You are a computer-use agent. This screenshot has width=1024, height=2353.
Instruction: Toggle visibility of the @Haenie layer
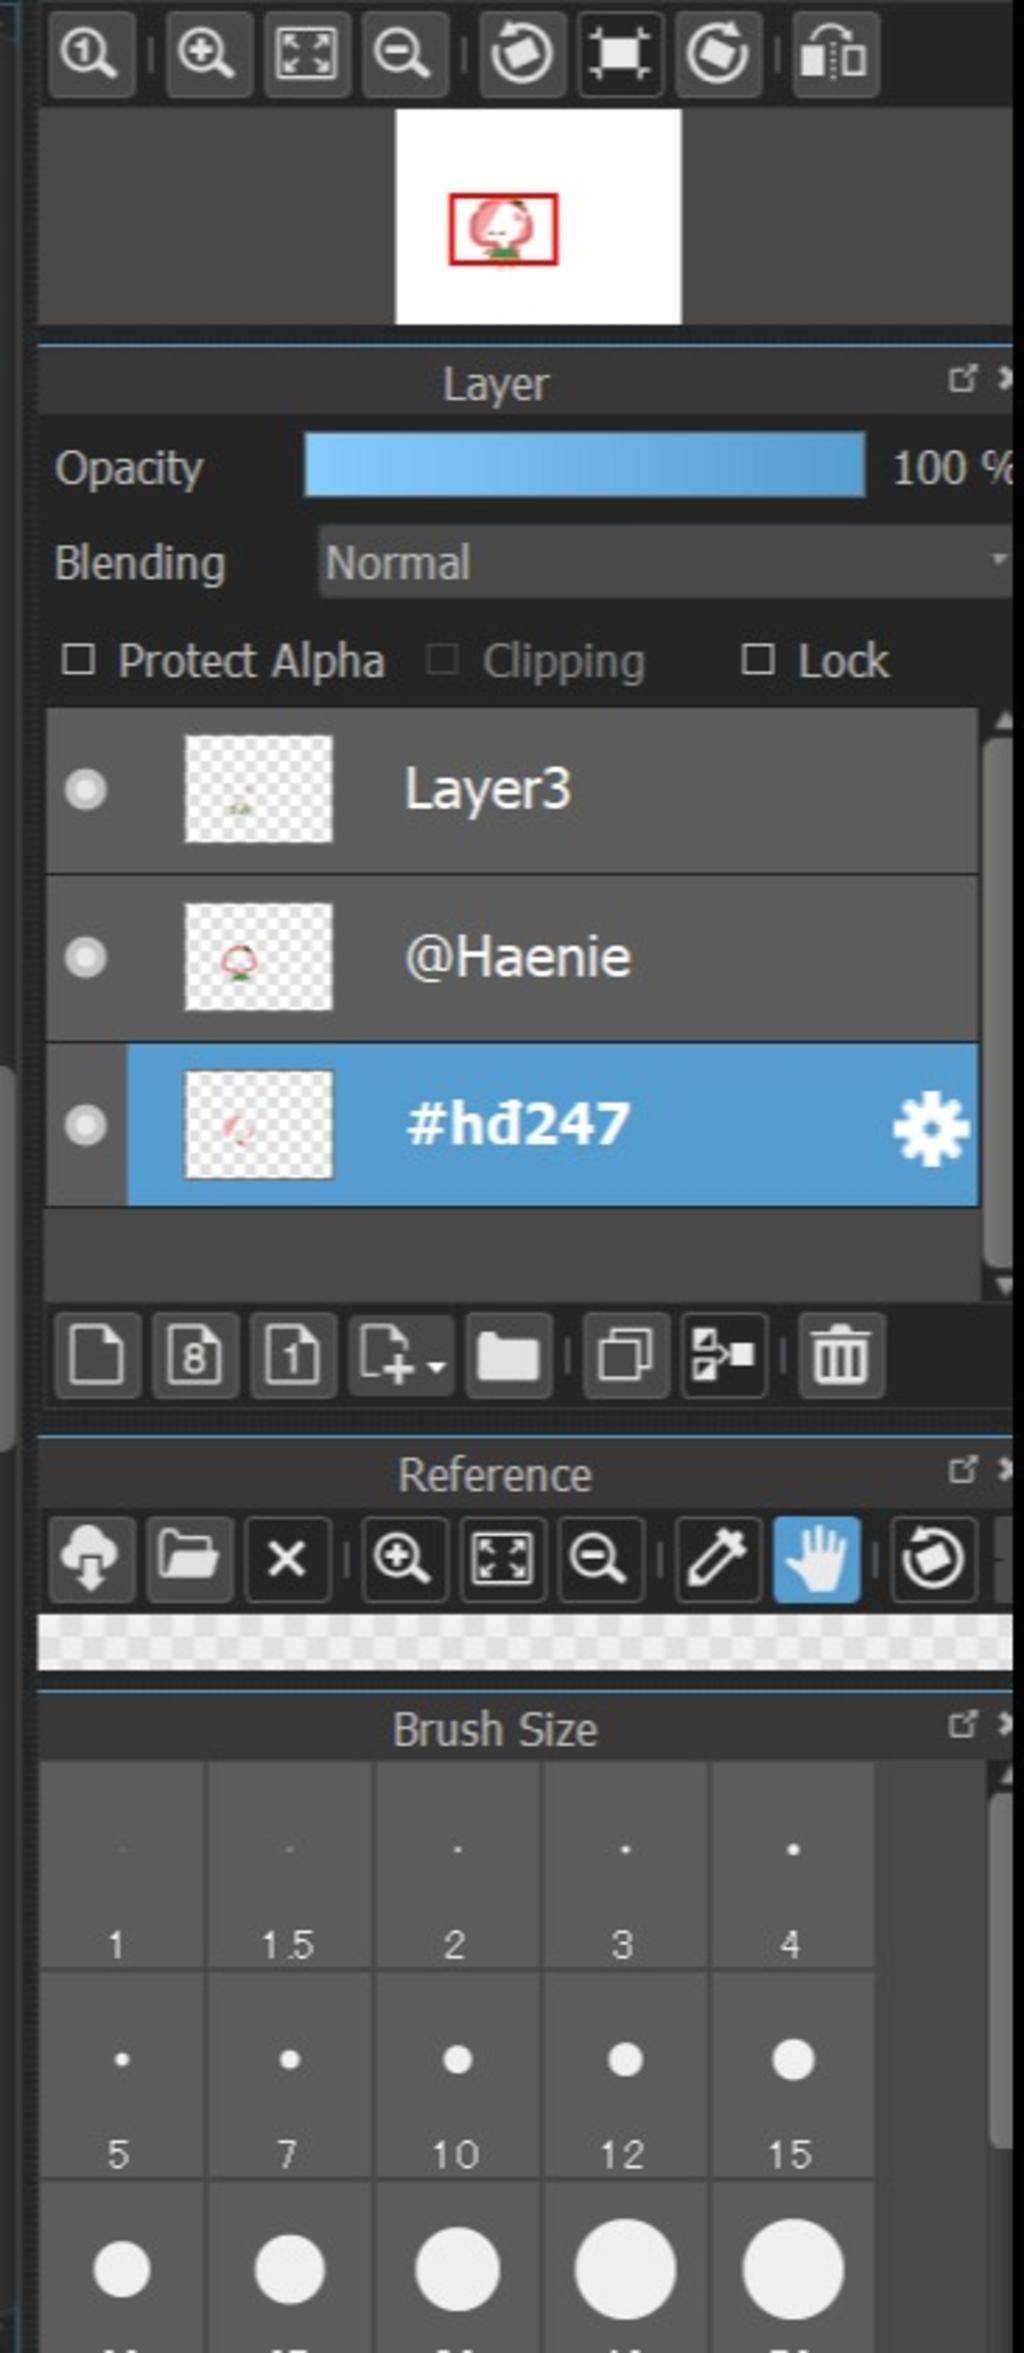(85, 957)
